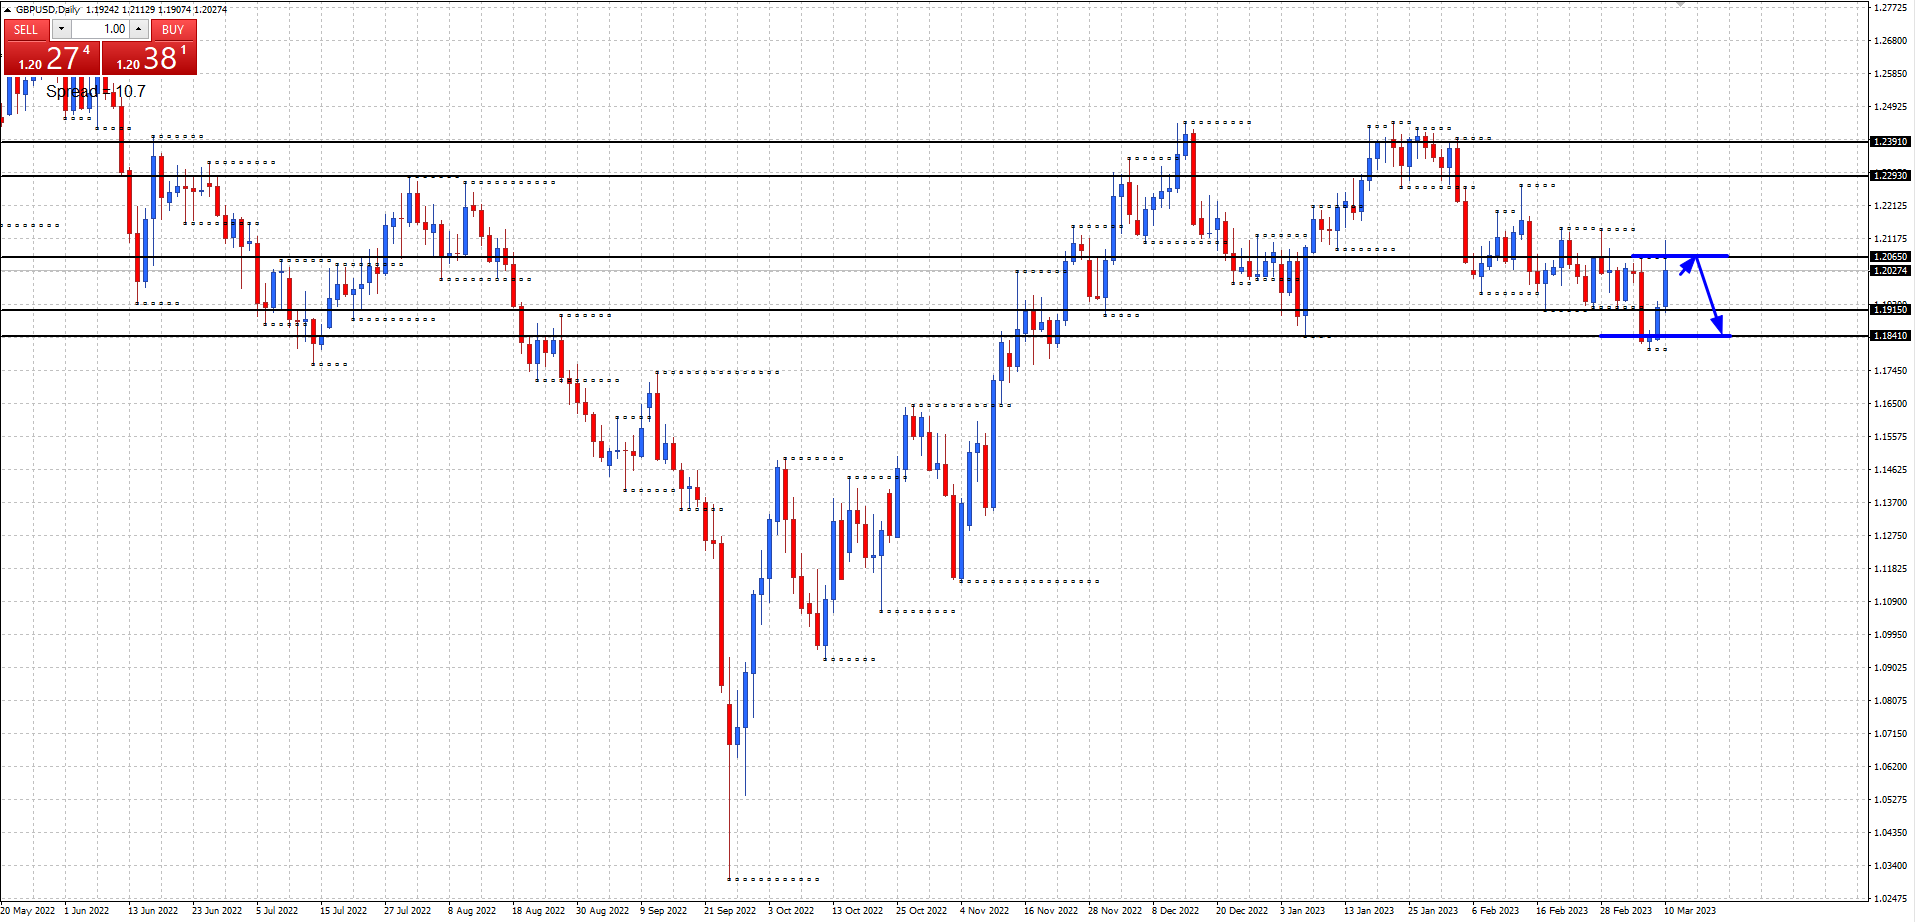Viewport: 1916px width, 922px height.
Task: Click the 1.00 volume input field
Action: click(100, 30)
